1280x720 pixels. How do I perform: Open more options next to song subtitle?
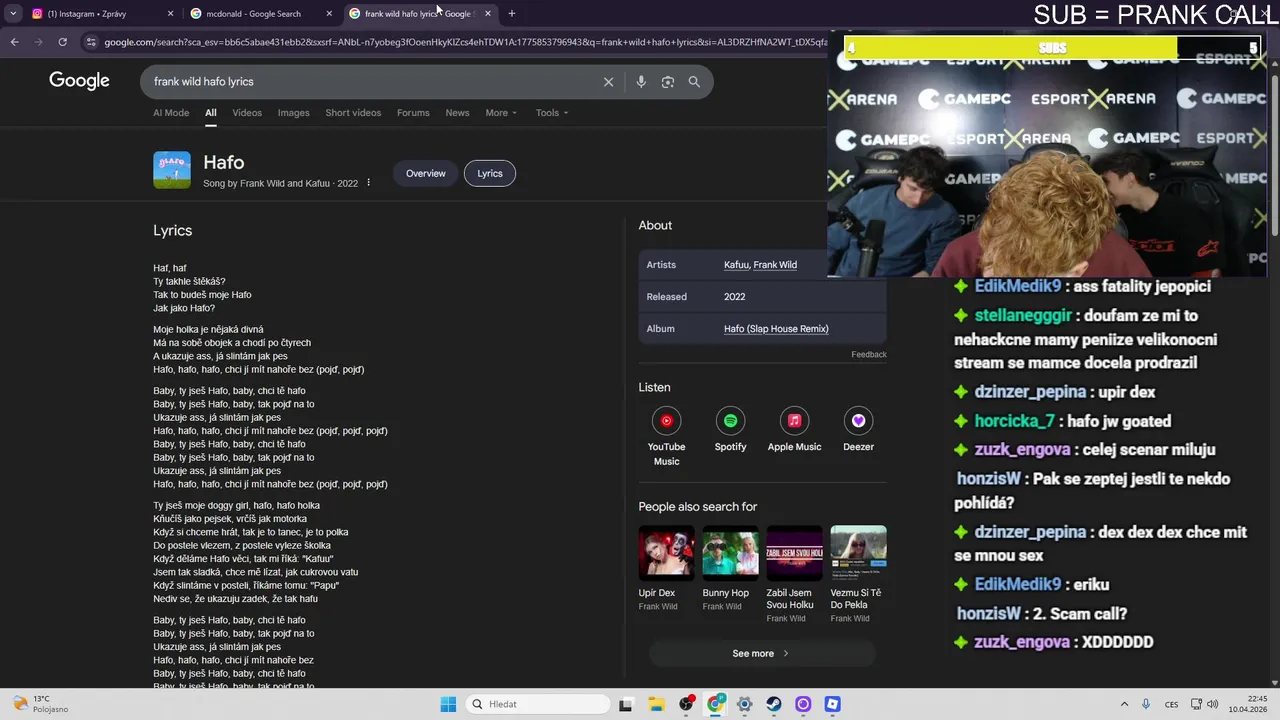click(x=368, y=183)
